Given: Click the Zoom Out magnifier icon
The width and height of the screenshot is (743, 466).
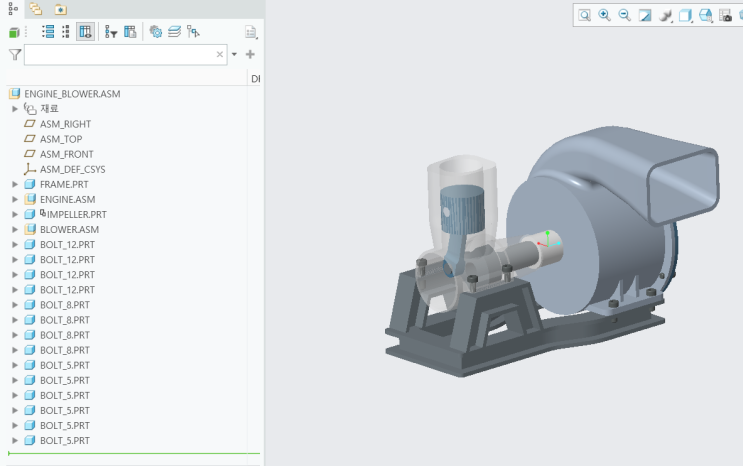Looking at the screenshot, I should (625, 16).
